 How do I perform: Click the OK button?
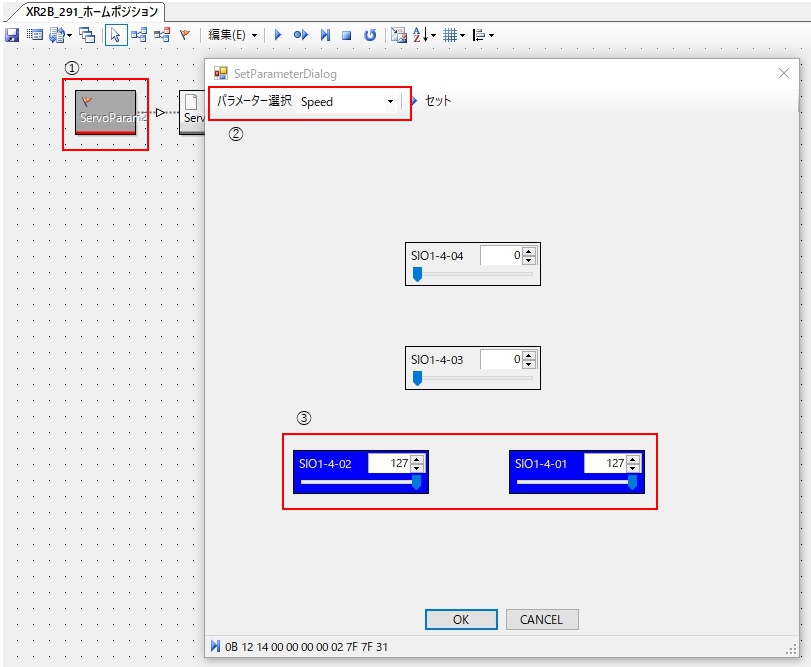point(461,619)
